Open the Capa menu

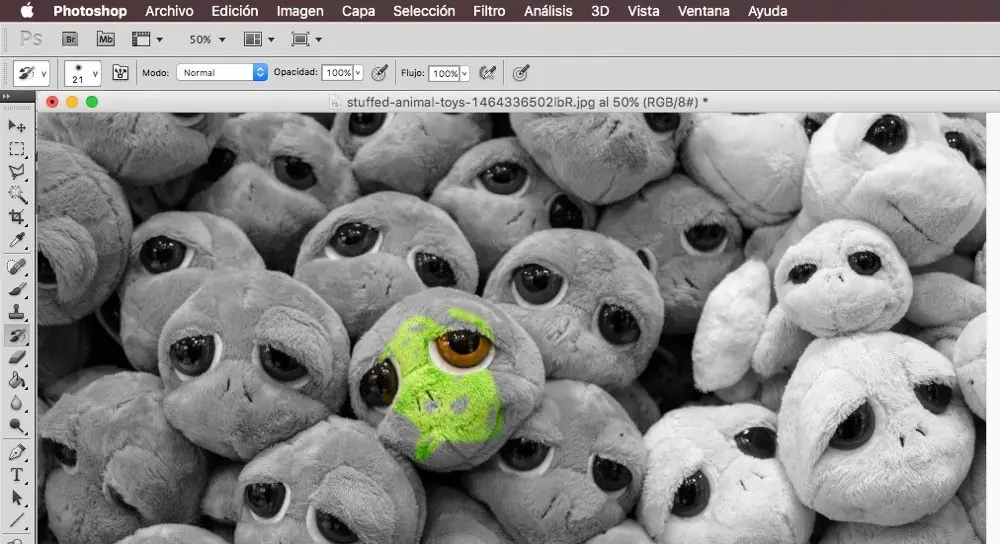tap(358, 11)
